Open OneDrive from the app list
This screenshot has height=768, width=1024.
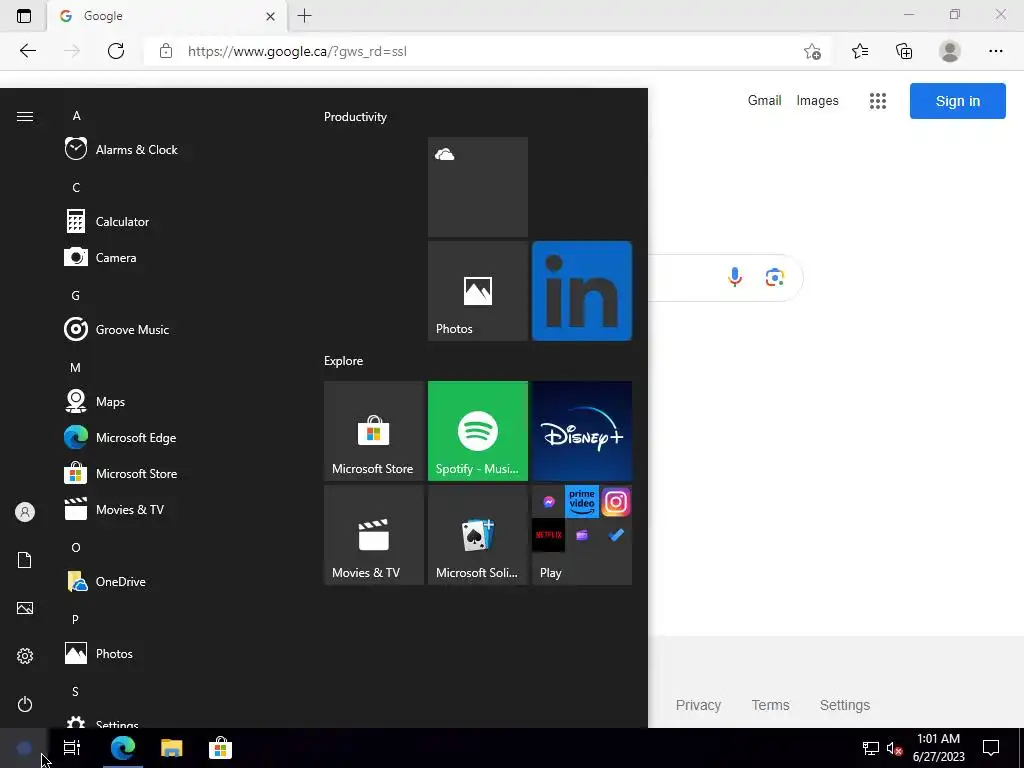click(105, 581)
